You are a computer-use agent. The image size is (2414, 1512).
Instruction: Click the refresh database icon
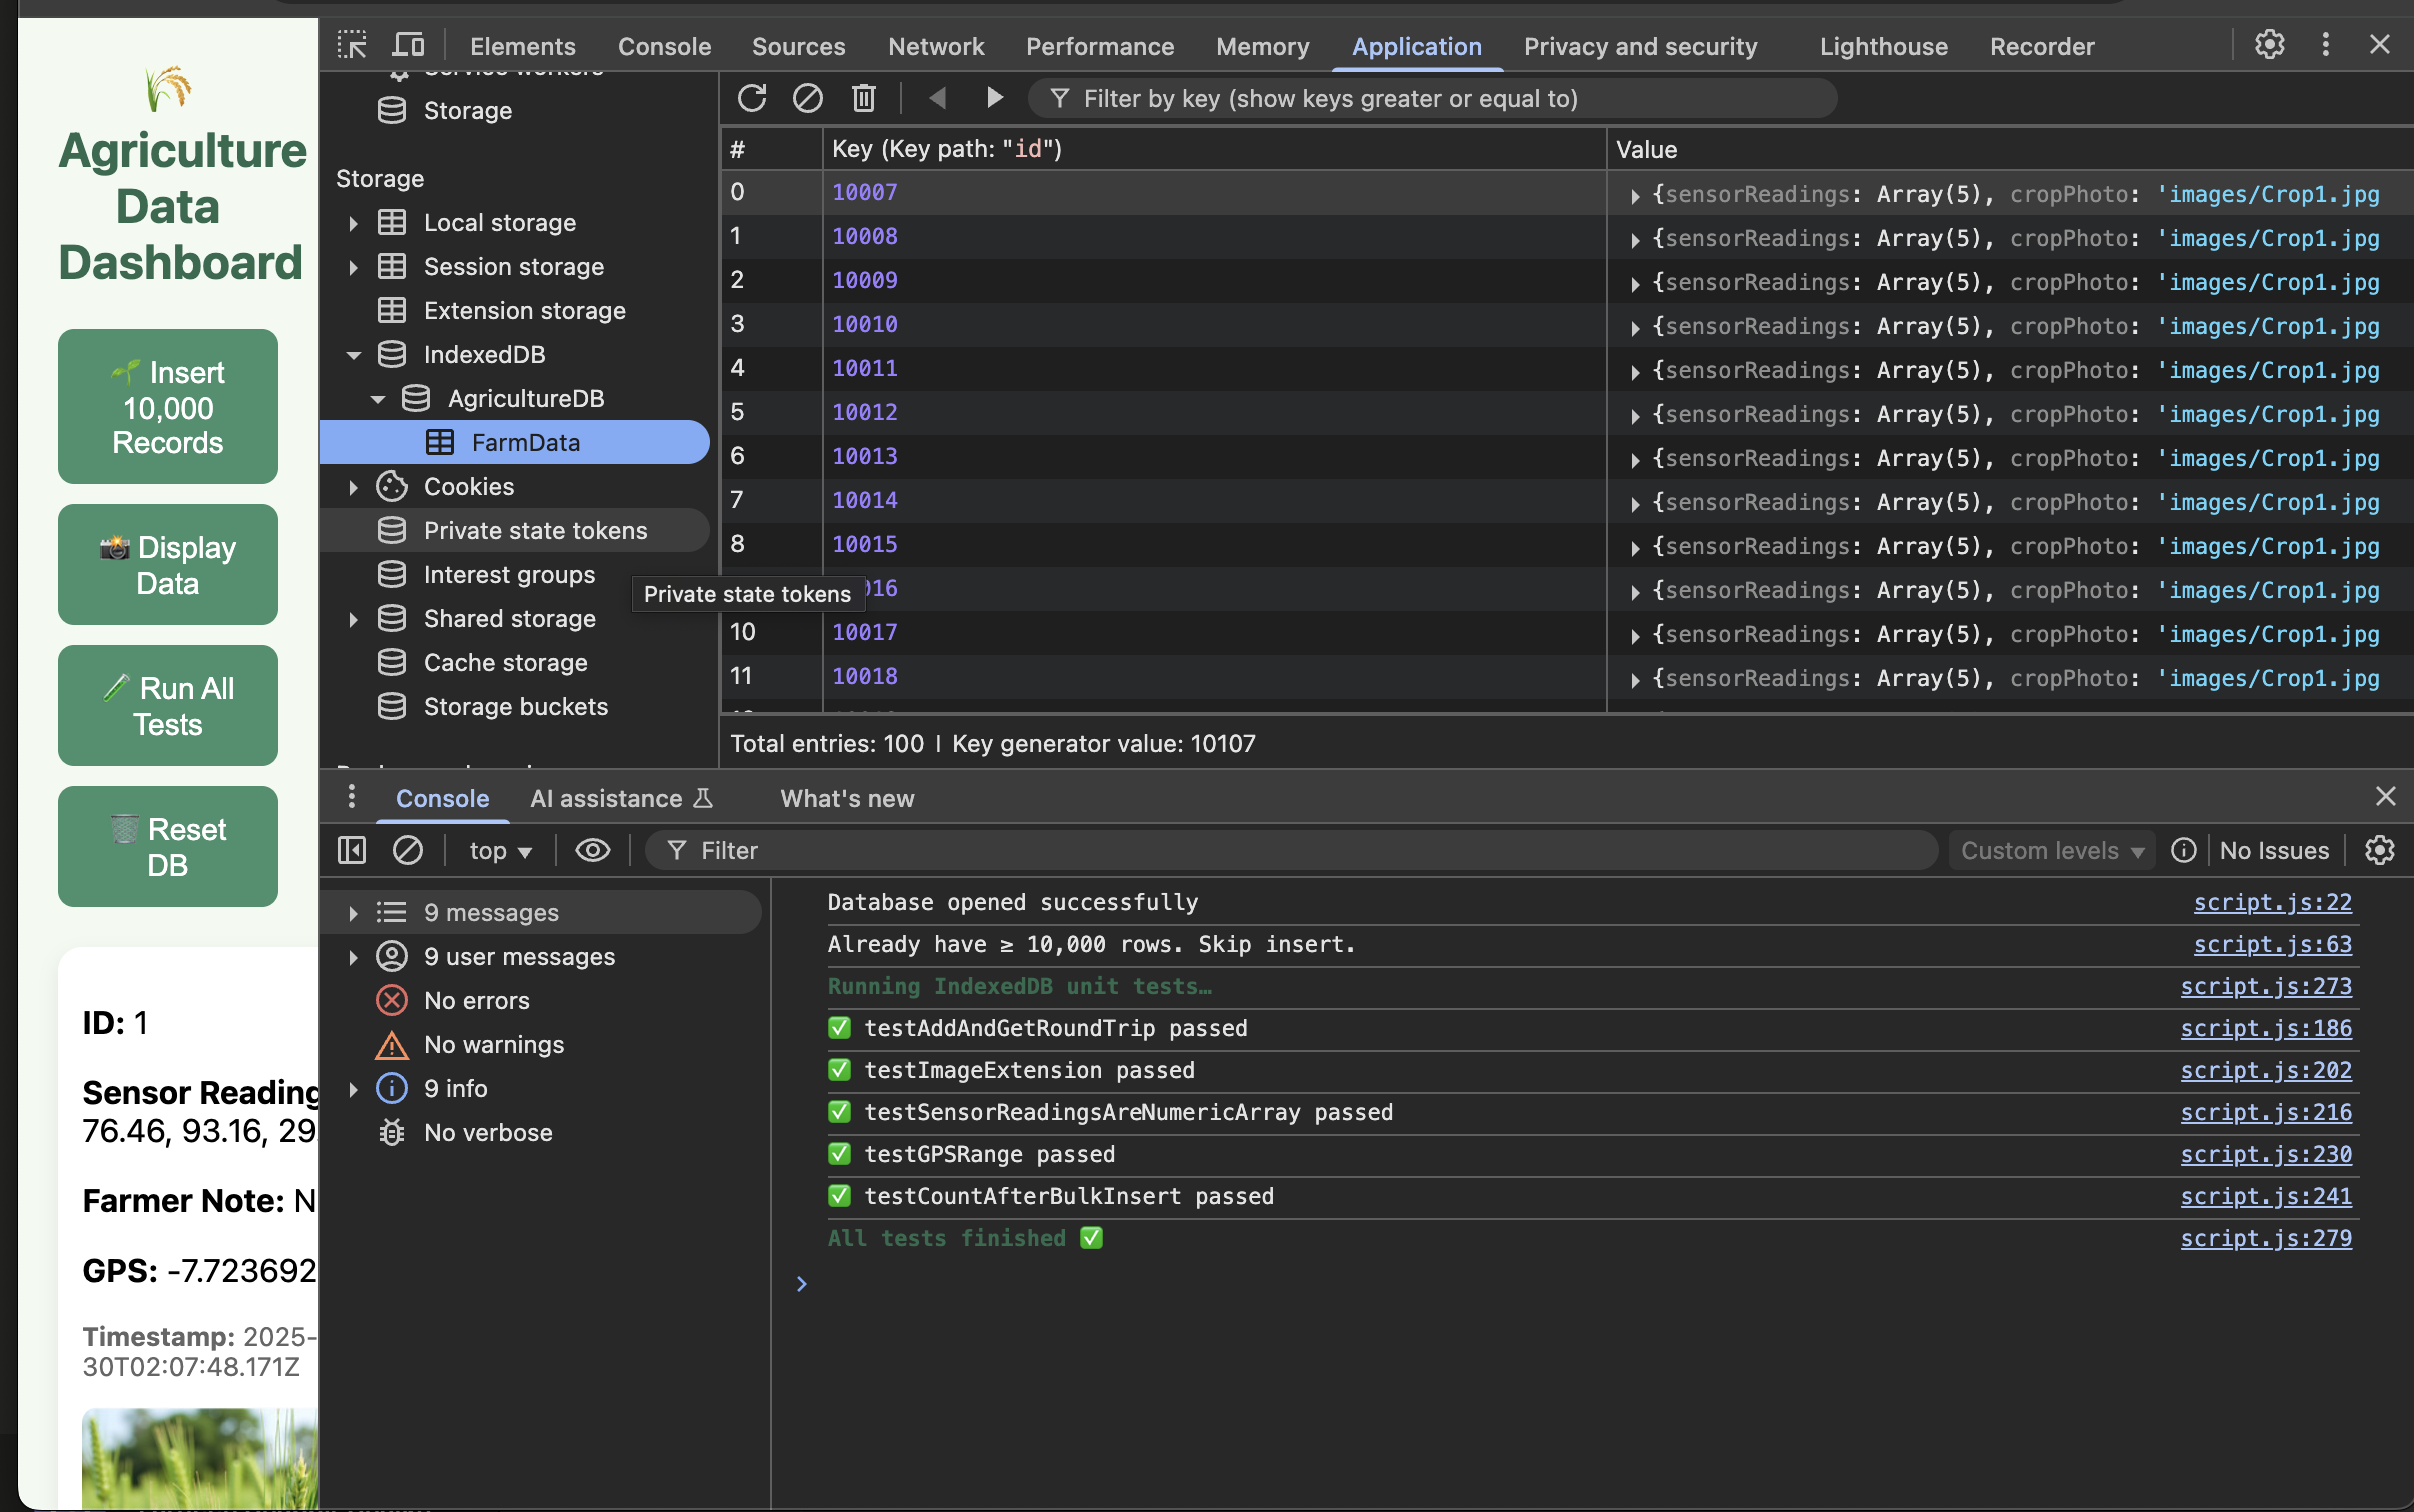coord(752,98)
